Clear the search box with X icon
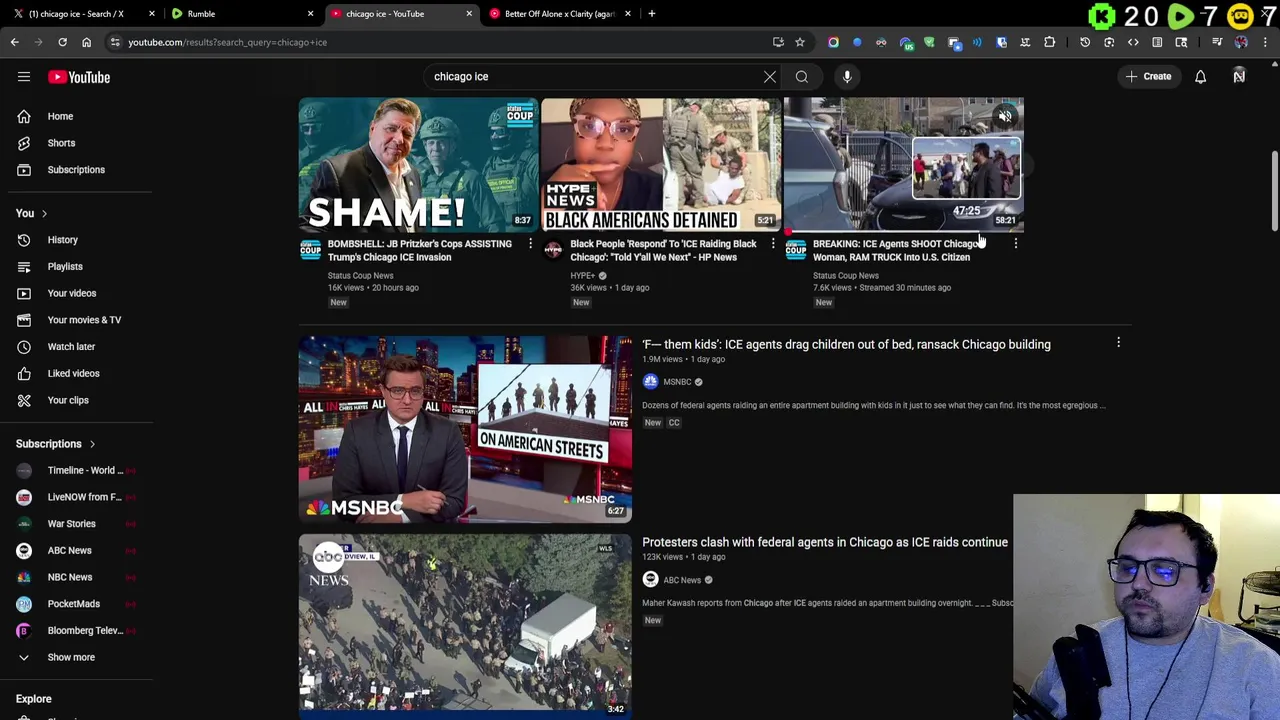The image size is (1280, 720). coord(770,76)
